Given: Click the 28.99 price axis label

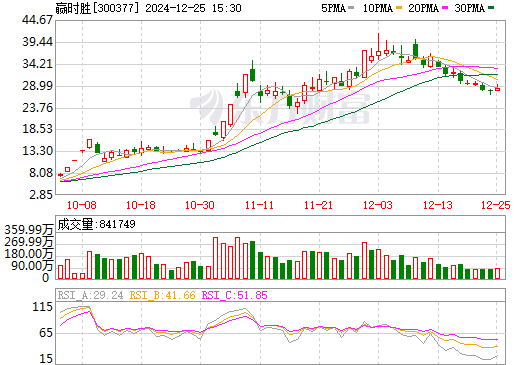Looking at the screenshot, I should (x=37, y=86).
